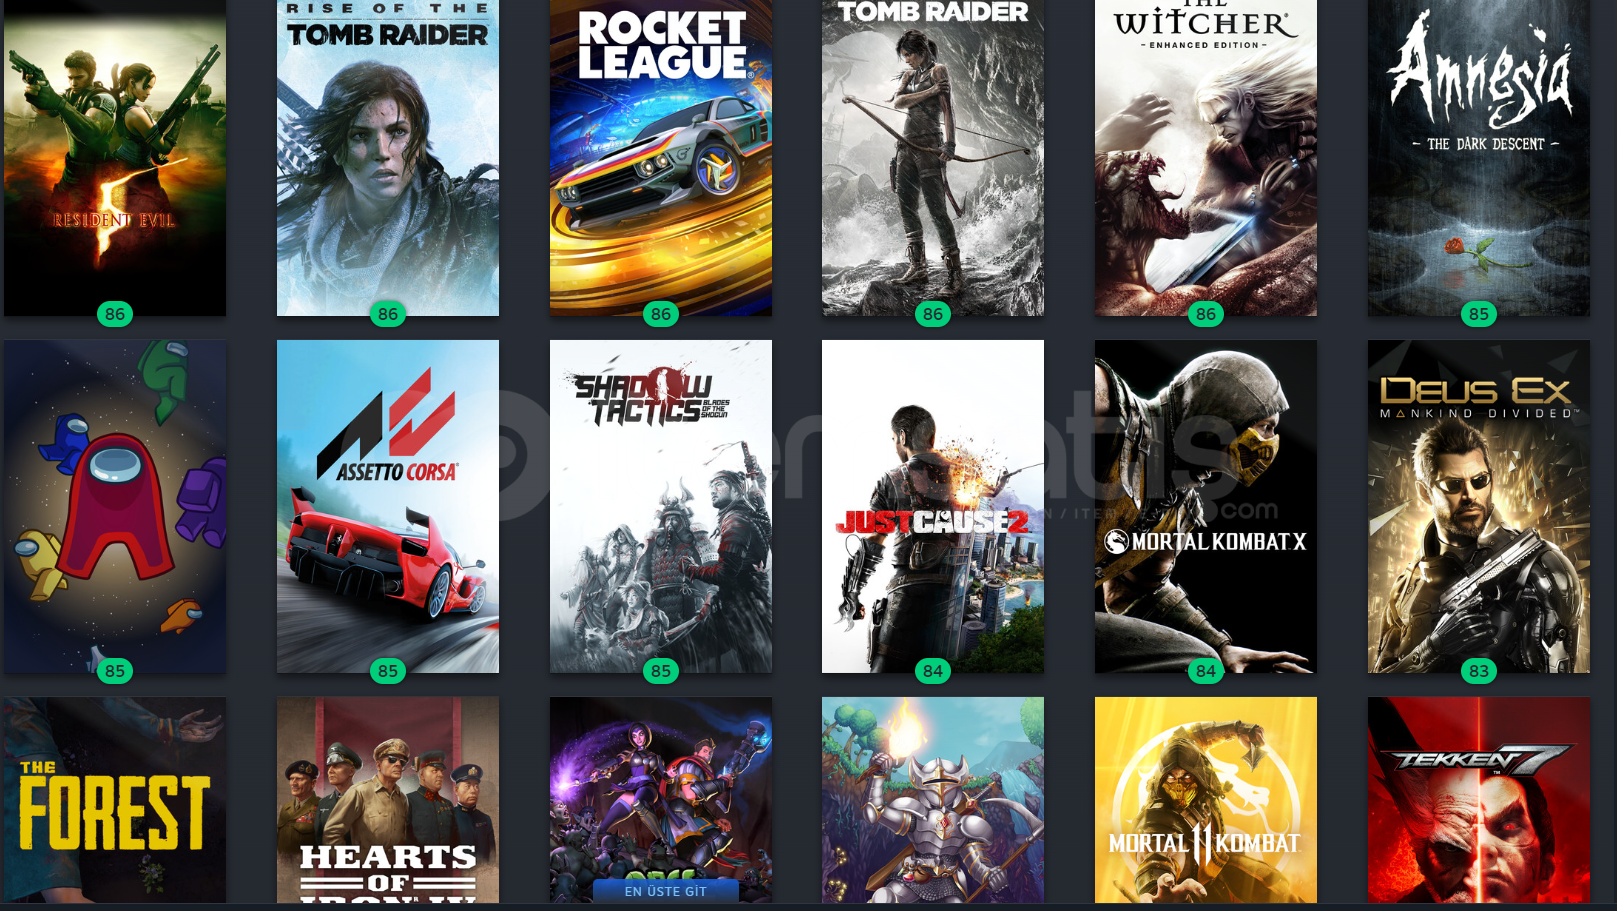Open the Terraria armored knight cover
The height and width of the screenshot is (911, 1617).
click(933, 800)
